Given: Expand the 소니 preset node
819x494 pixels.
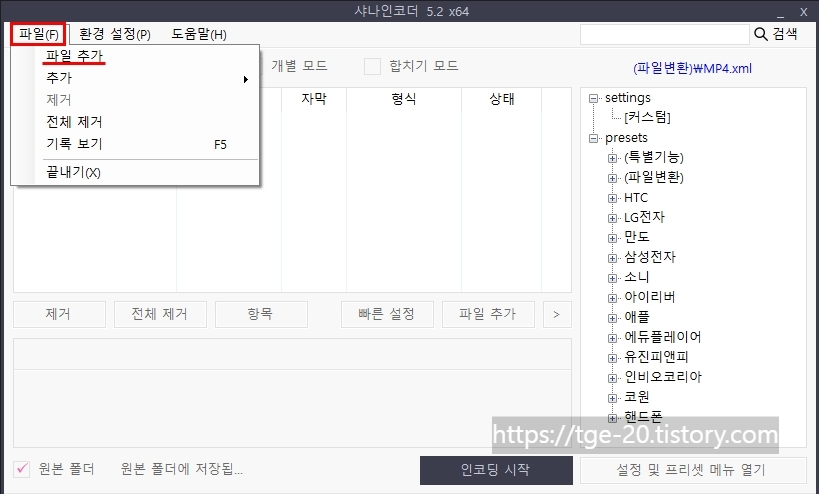Looking at the screenshot, I should click(x=612, y=278).
